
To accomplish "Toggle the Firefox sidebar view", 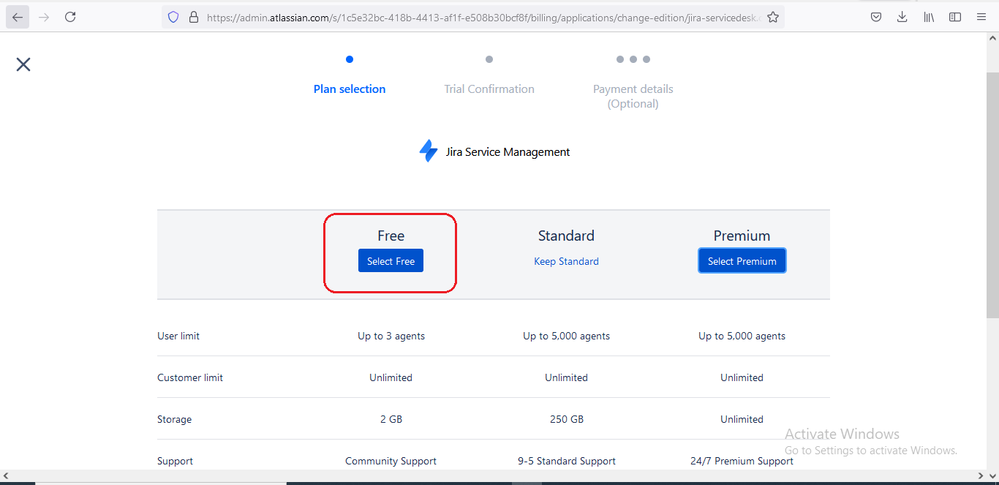I will click(x=955, y=17).
